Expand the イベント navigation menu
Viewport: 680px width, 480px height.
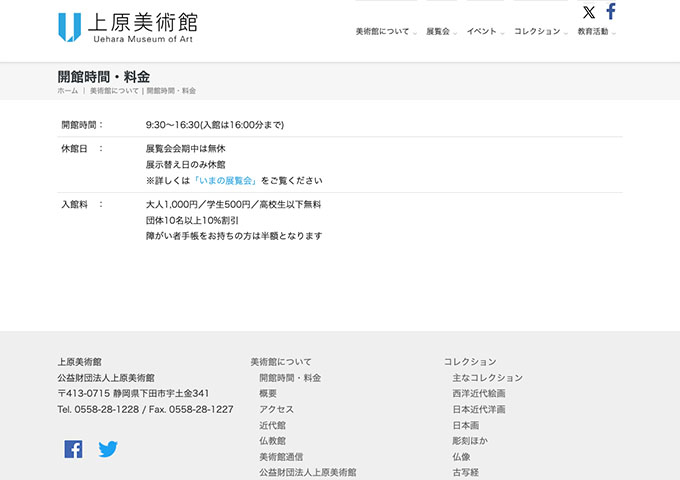(482, 32)
